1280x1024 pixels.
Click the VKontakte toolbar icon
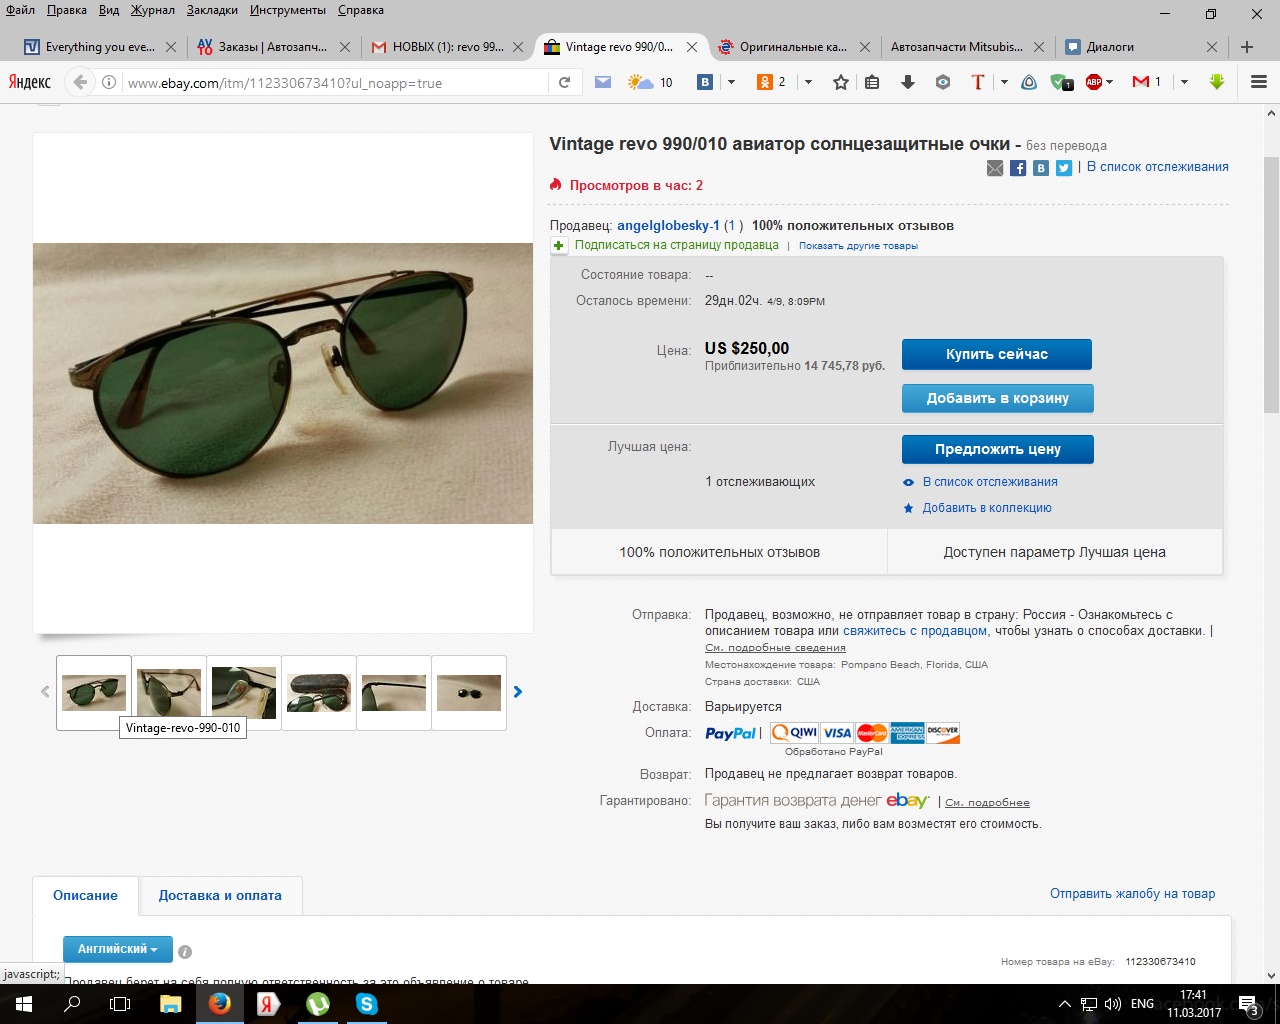pyautogui.click(x=705, y=83)
